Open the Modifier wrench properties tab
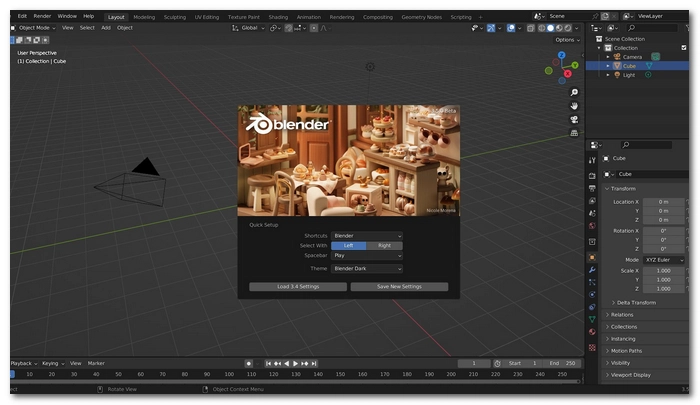Viewport: 700px width, 405px height. pyautogui.click(x=592, y=270)
